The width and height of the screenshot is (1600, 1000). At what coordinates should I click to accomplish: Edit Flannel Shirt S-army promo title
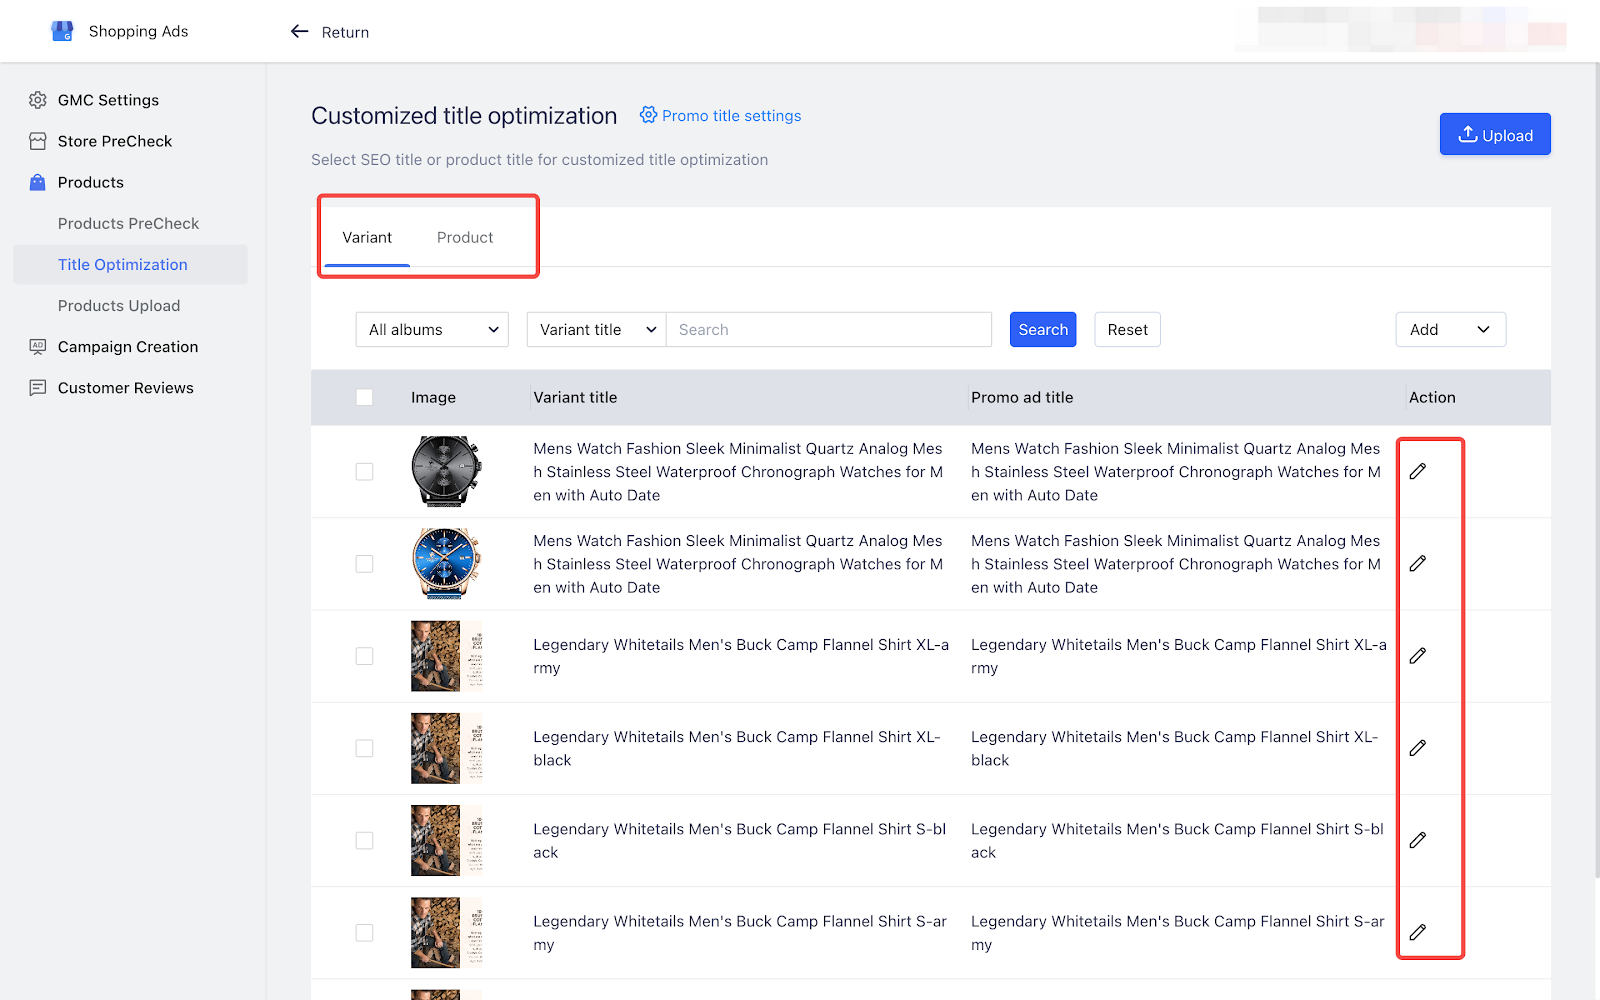(x=1418, y=932)
